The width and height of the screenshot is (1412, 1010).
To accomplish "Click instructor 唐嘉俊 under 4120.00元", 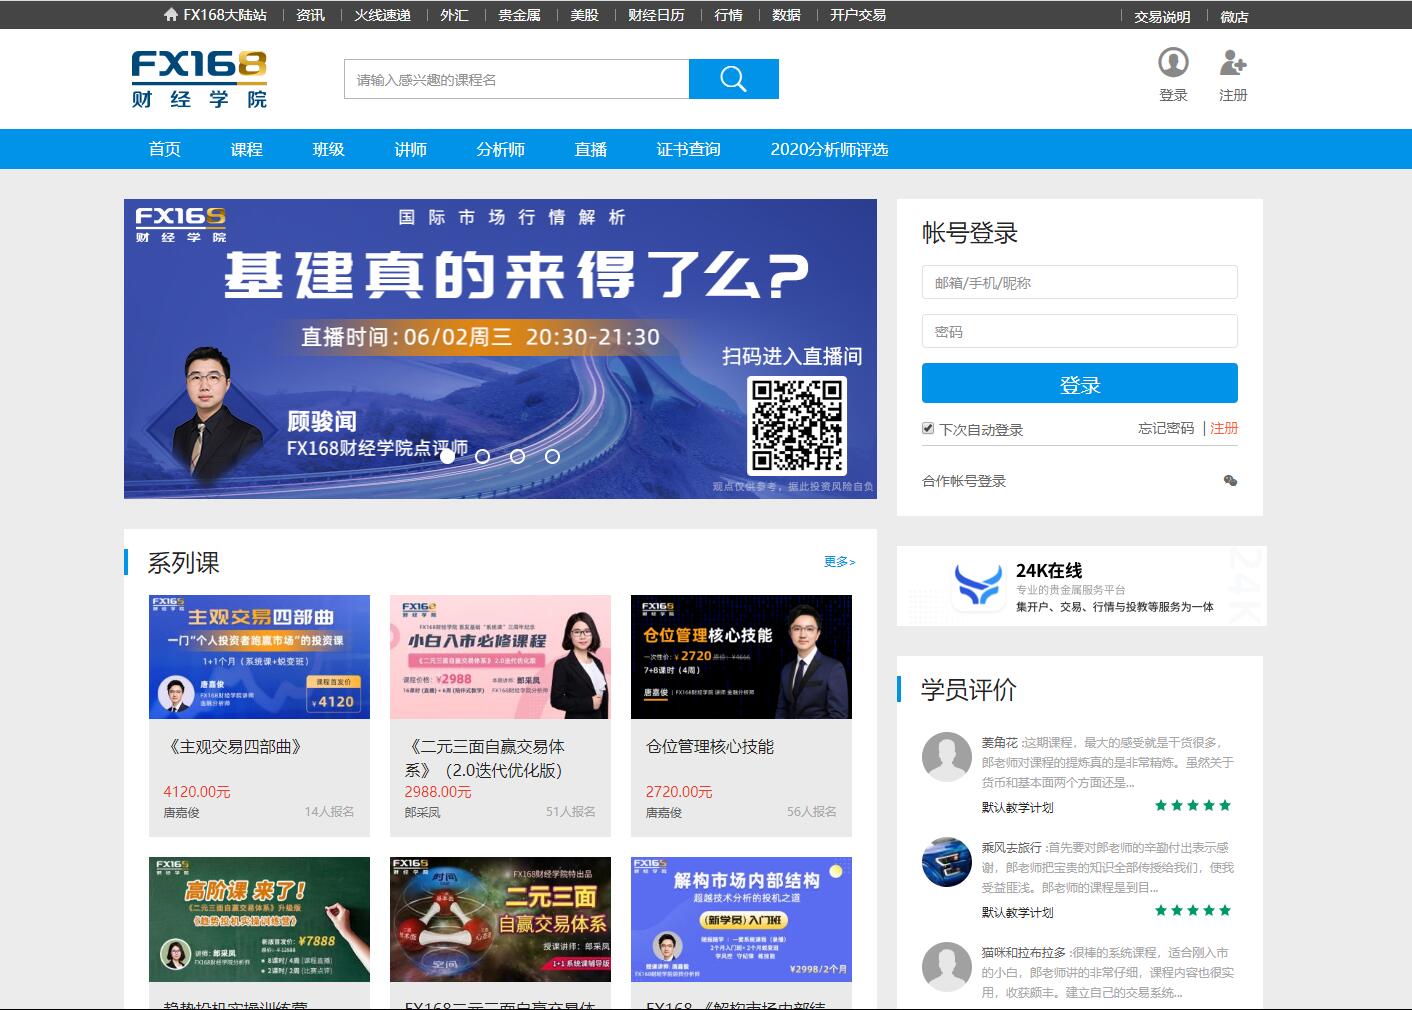I will tap(181, 813).
